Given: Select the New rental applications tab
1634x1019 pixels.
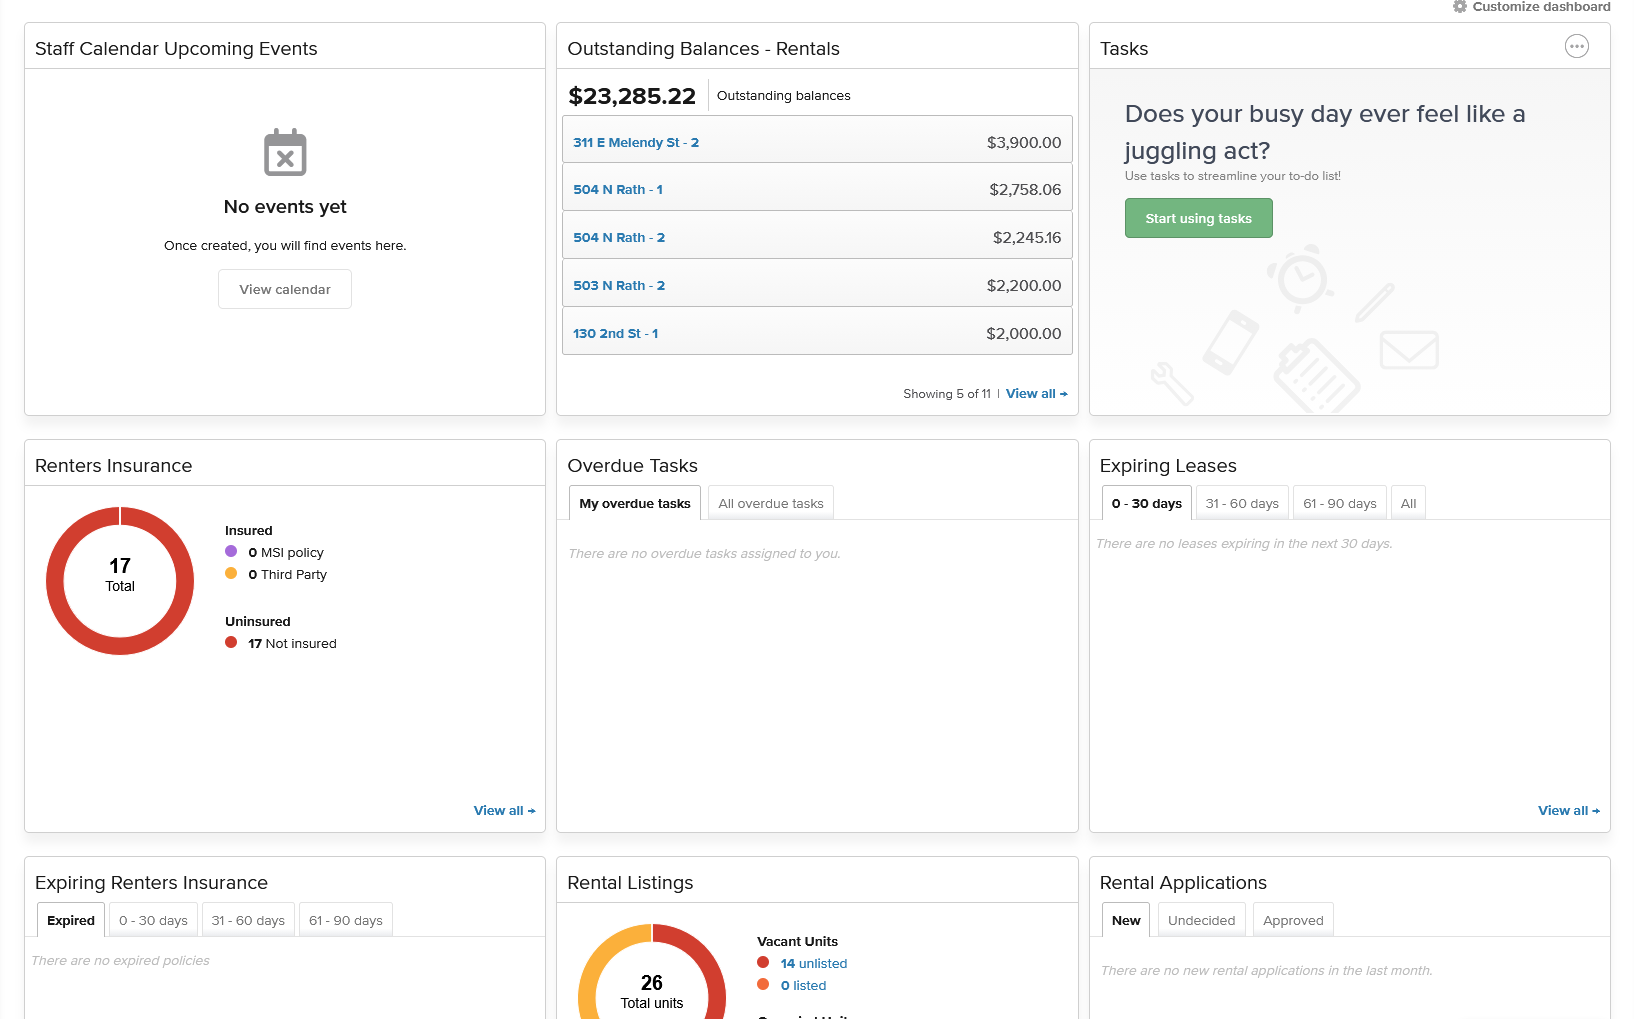Looking at the screenshot, I should click(x=1126, y=920).
